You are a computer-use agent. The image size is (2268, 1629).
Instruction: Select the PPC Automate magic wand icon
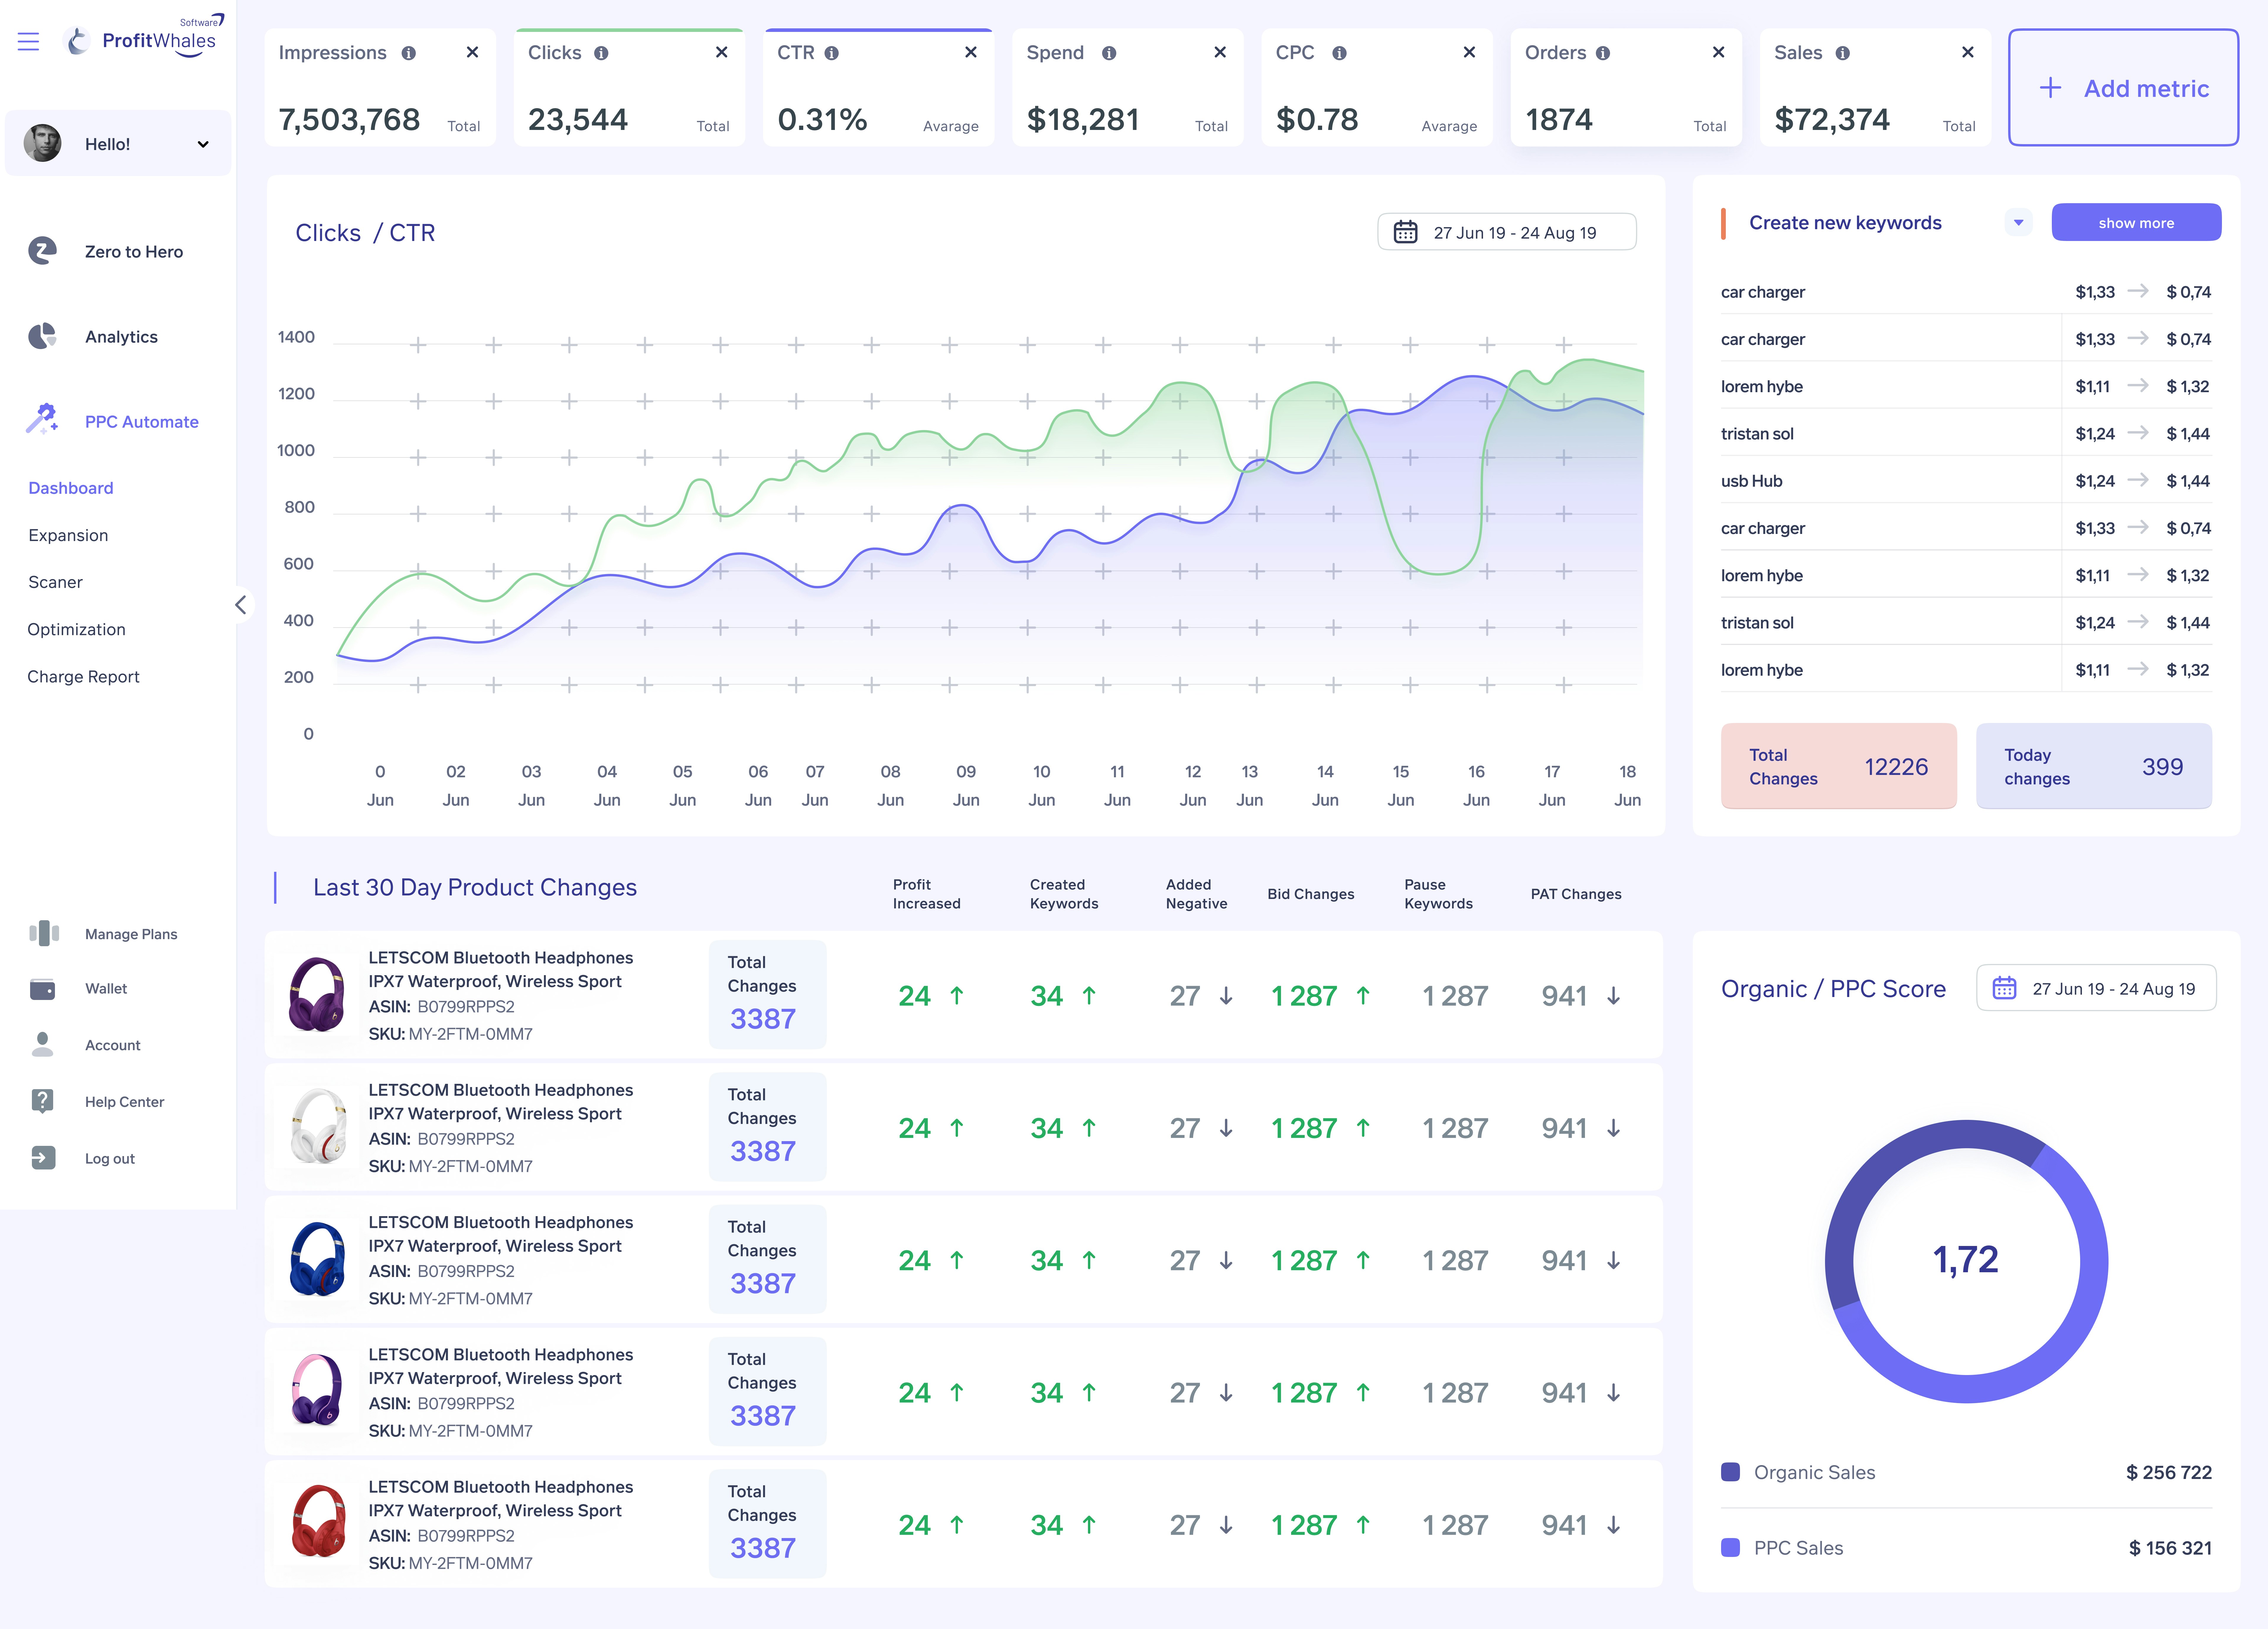[x=42, y=420]
